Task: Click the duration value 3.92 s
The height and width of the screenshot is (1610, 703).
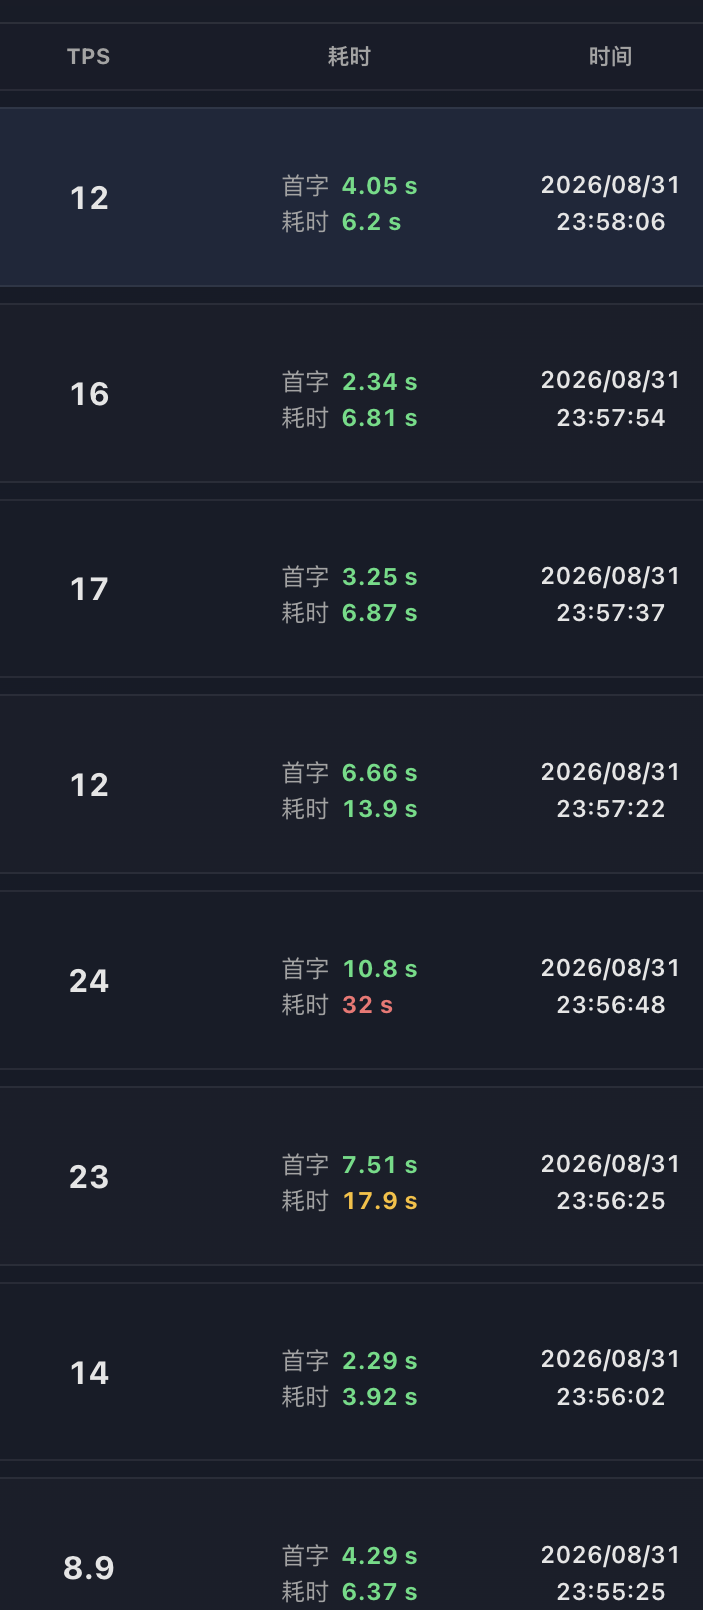Action: tap(379, 1397)
